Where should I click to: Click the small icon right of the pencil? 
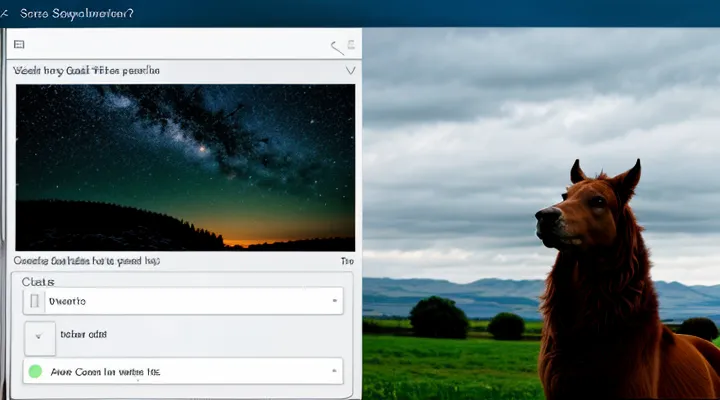tap(352, 45)
